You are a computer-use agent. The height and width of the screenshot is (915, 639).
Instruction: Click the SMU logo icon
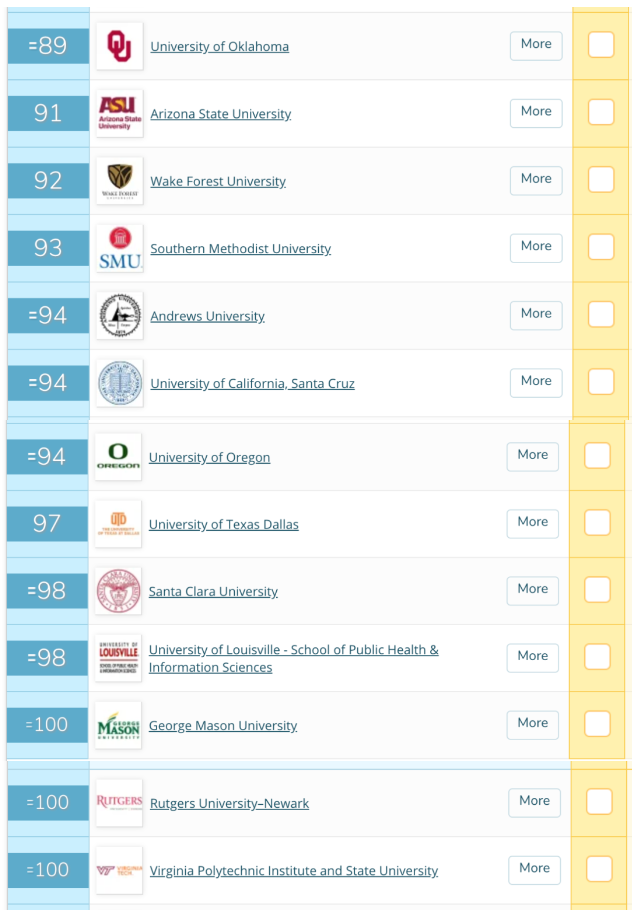click(120, 248)
